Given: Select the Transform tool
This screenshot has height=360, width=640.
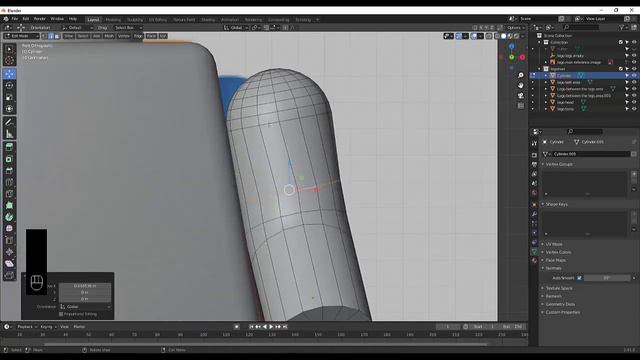Looking at the screenshot, I should click(9, 109).
